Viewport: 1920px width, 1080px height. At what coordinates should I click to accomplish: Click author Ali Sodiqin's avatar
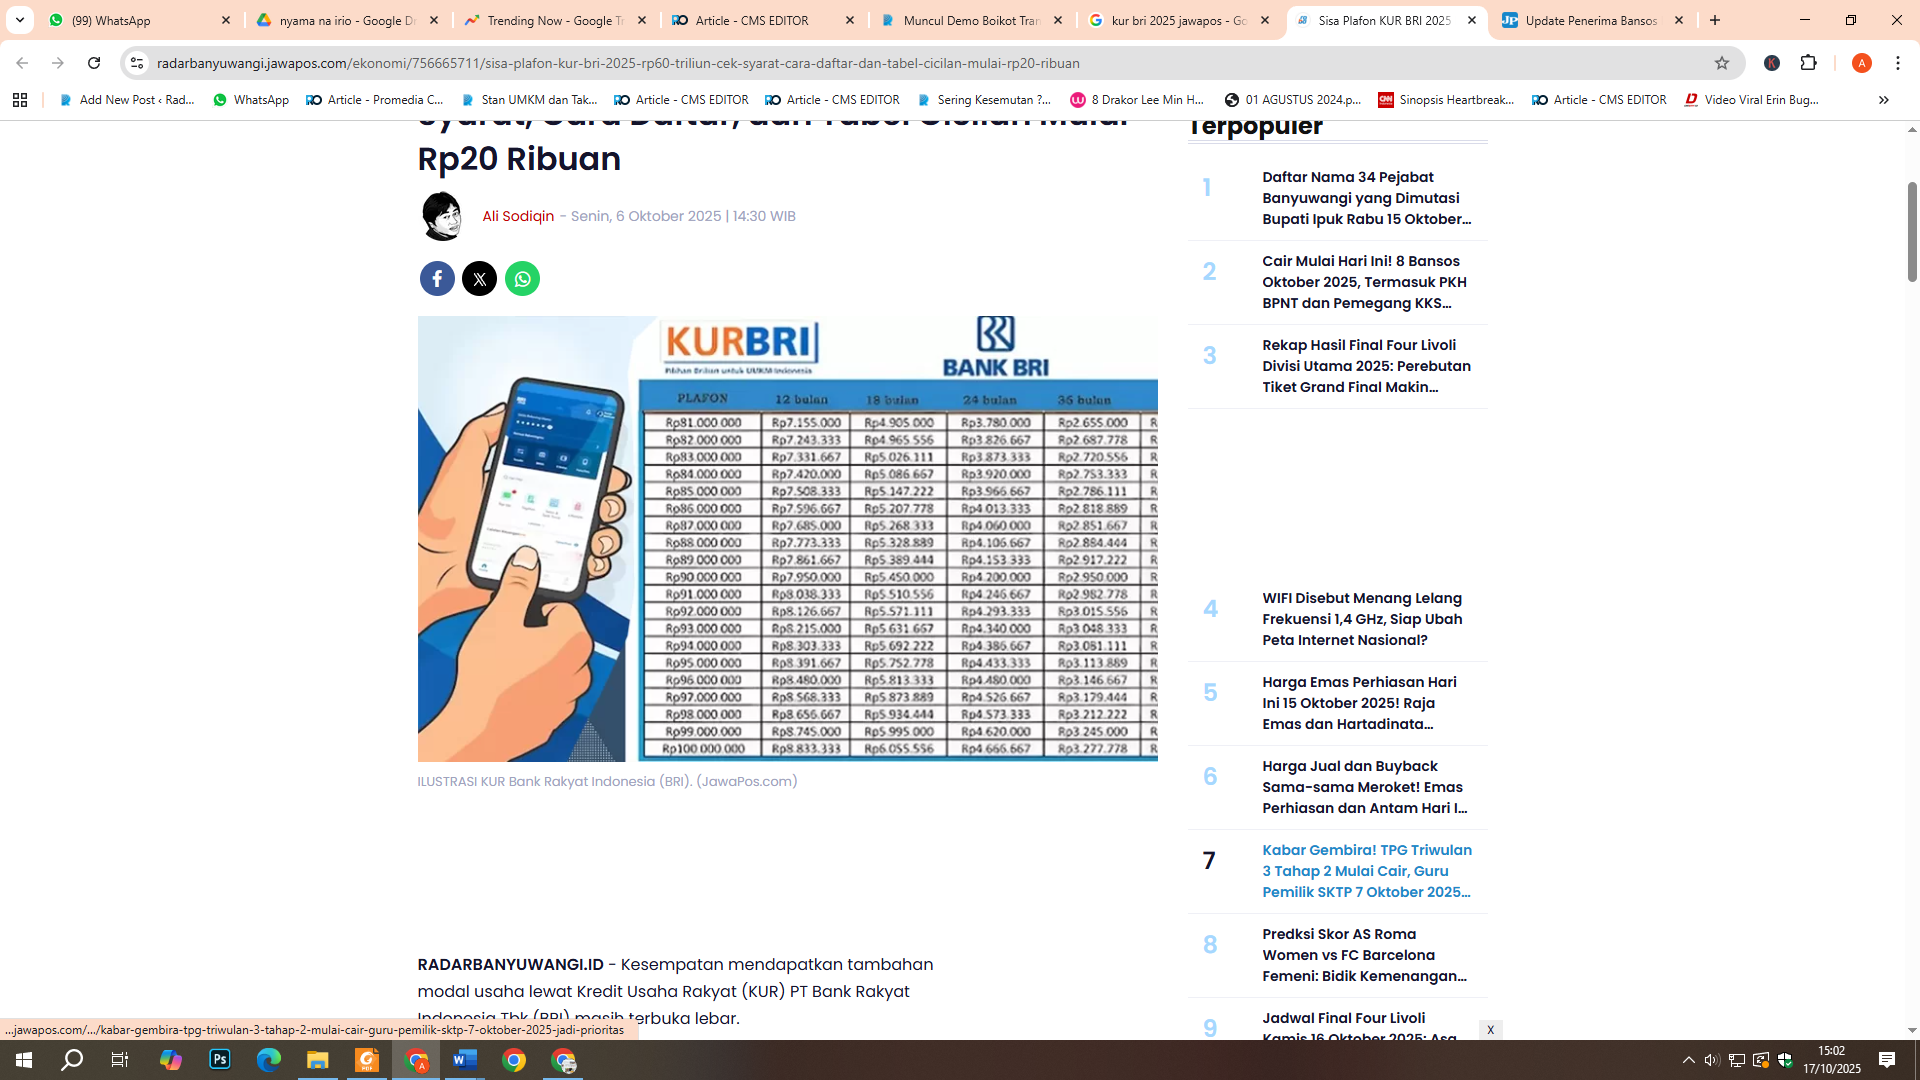click(x=442, y=216)
